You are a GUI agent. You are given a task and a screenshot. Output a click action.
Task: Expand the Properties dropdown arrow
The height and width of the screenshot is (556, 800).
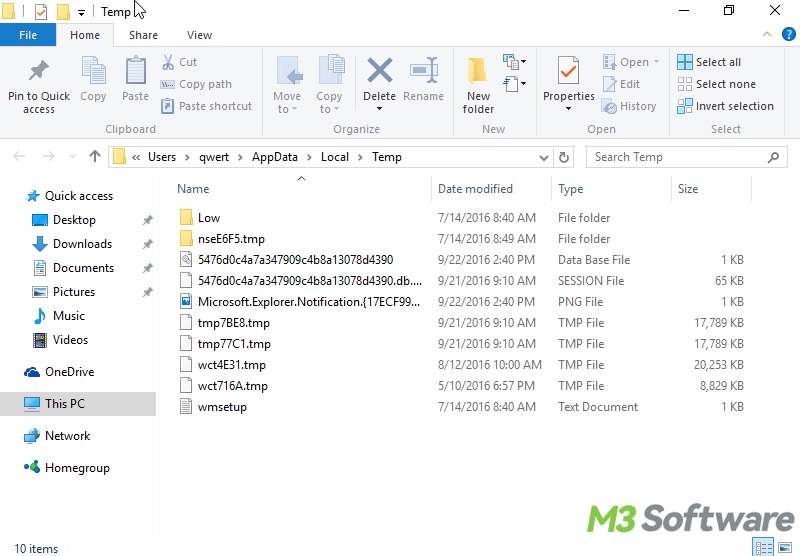(x=568, y=109)
